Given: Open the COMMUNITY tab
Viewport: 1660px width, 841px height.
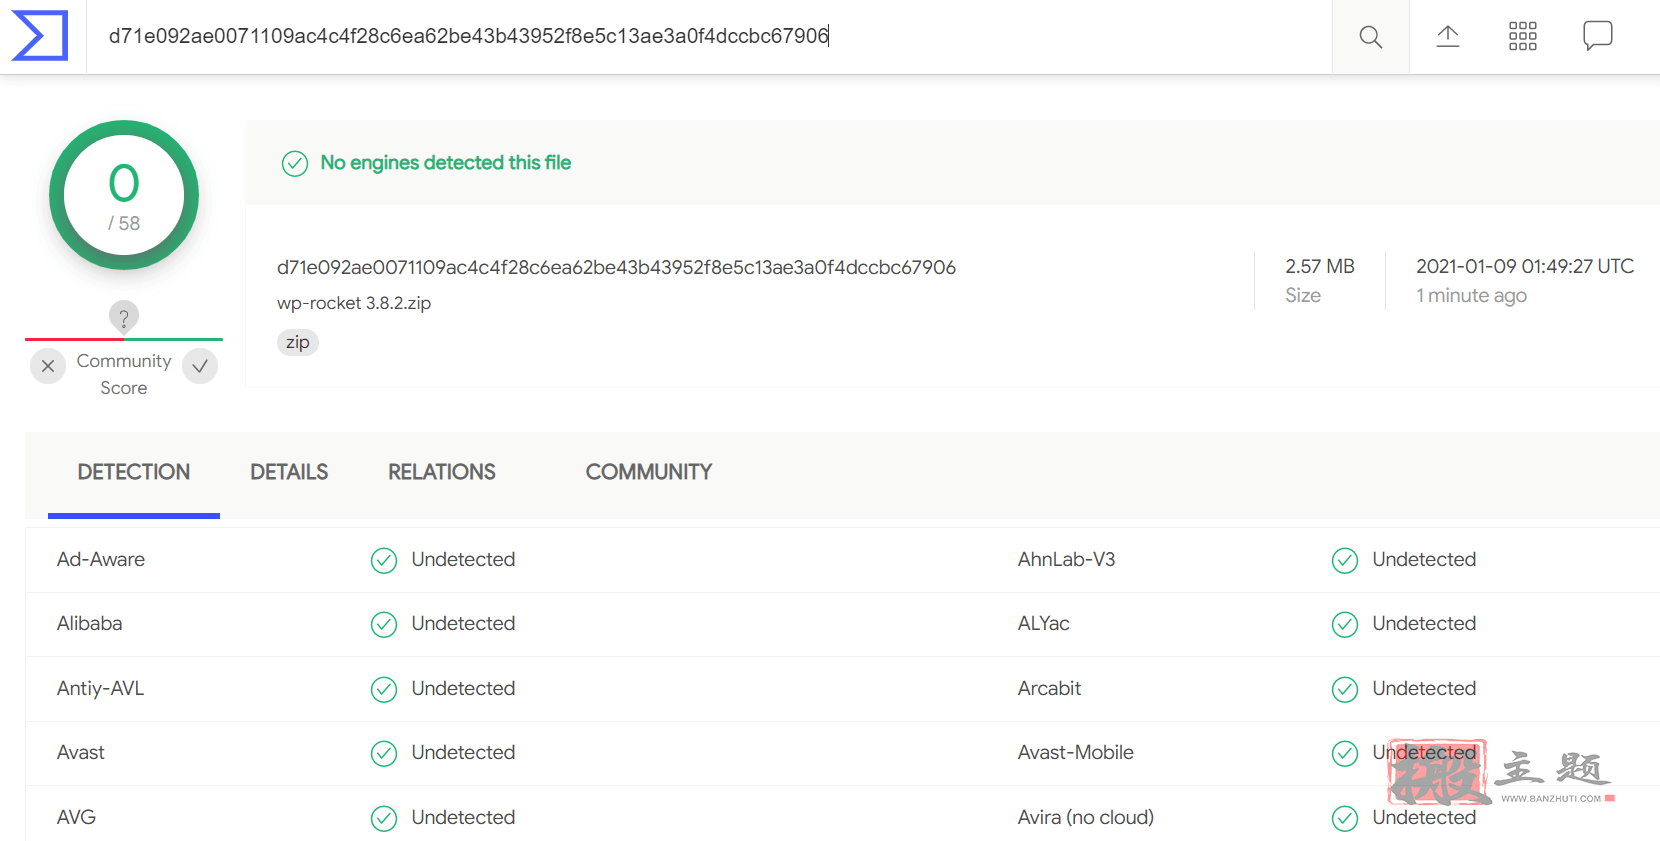Looking at the screenshot, I should click(x=649, y=472).
